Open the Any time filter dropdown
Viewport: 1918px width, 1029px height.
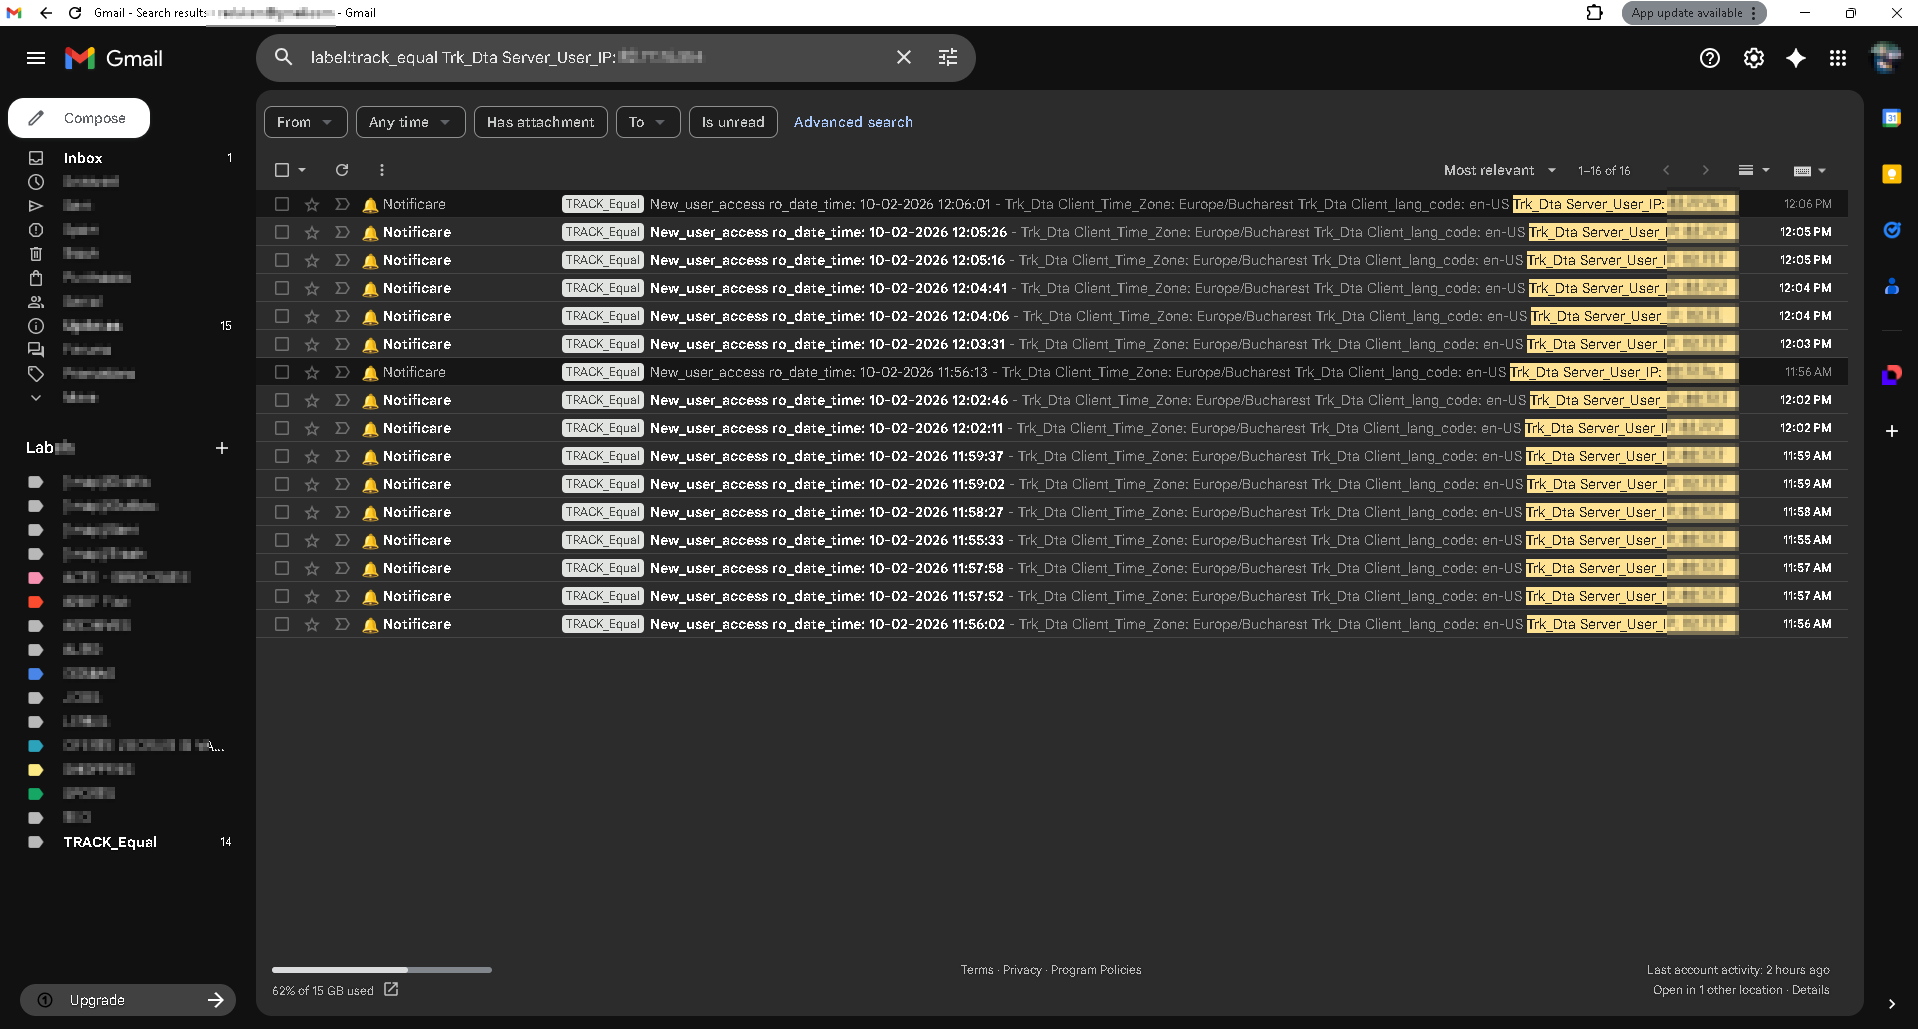pyautogui.click(x=410, y=122)
